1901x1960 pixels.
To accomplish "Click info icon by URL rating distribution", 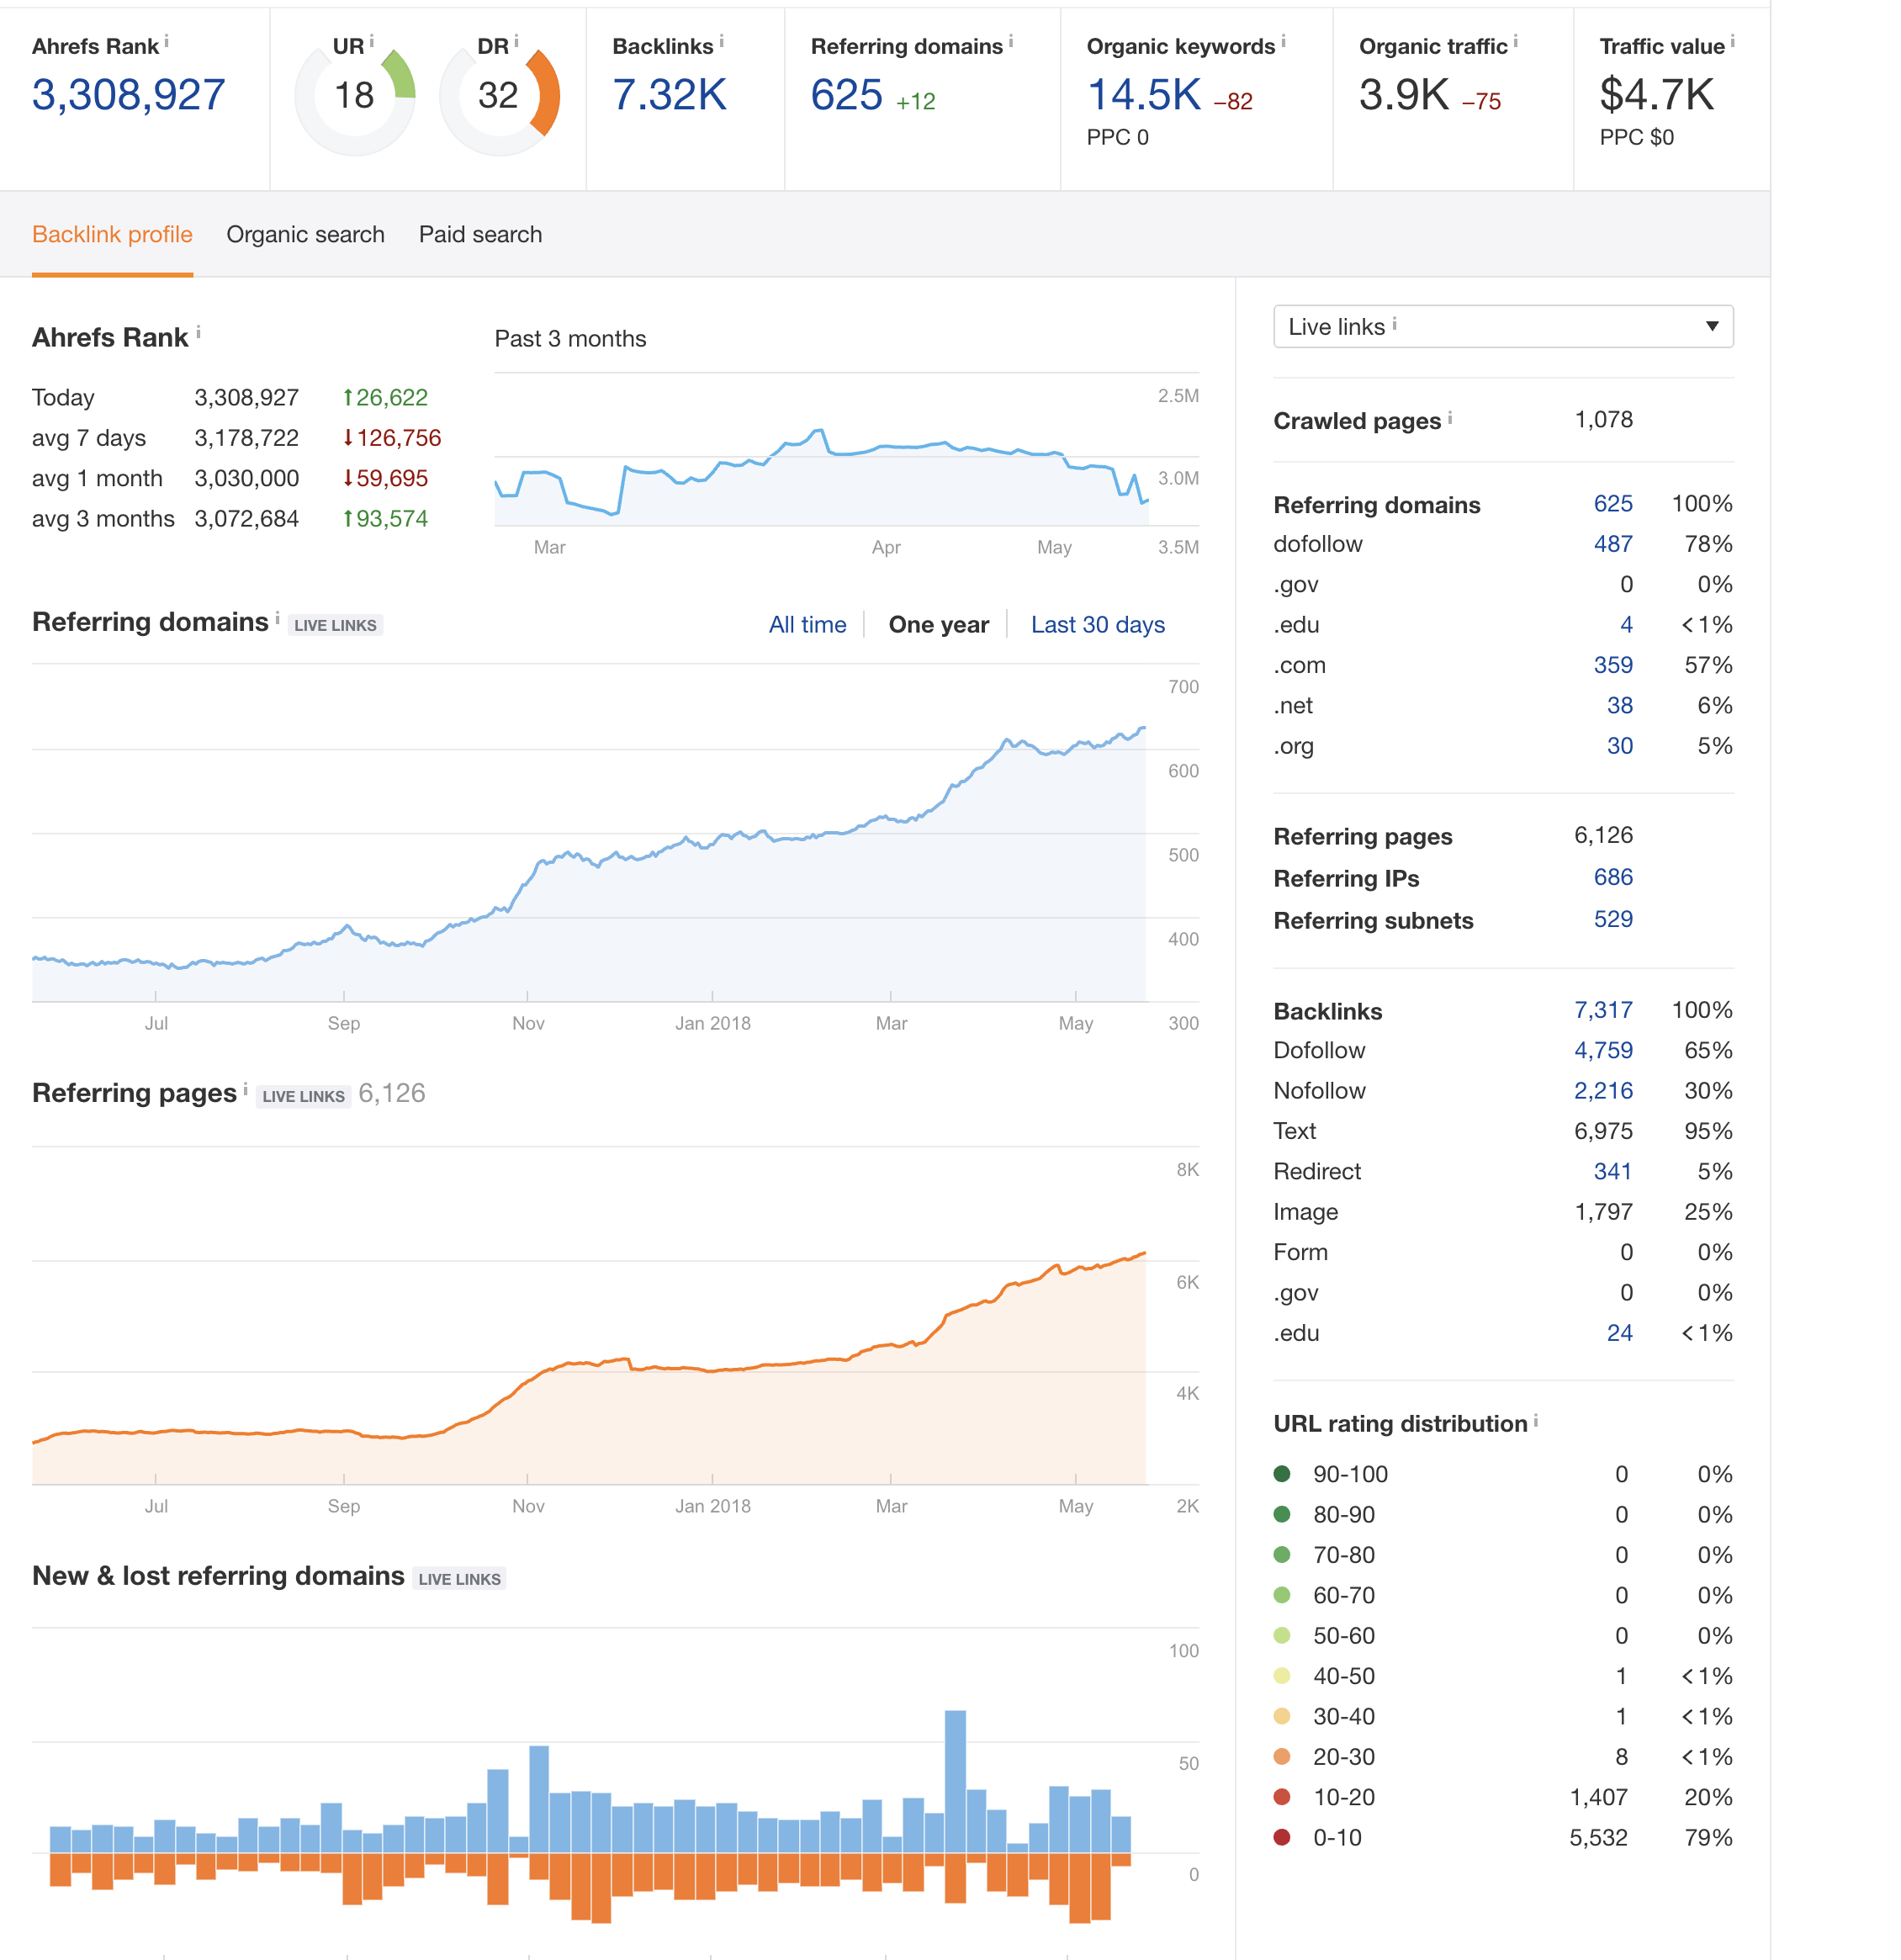I will point(1536,1421).
